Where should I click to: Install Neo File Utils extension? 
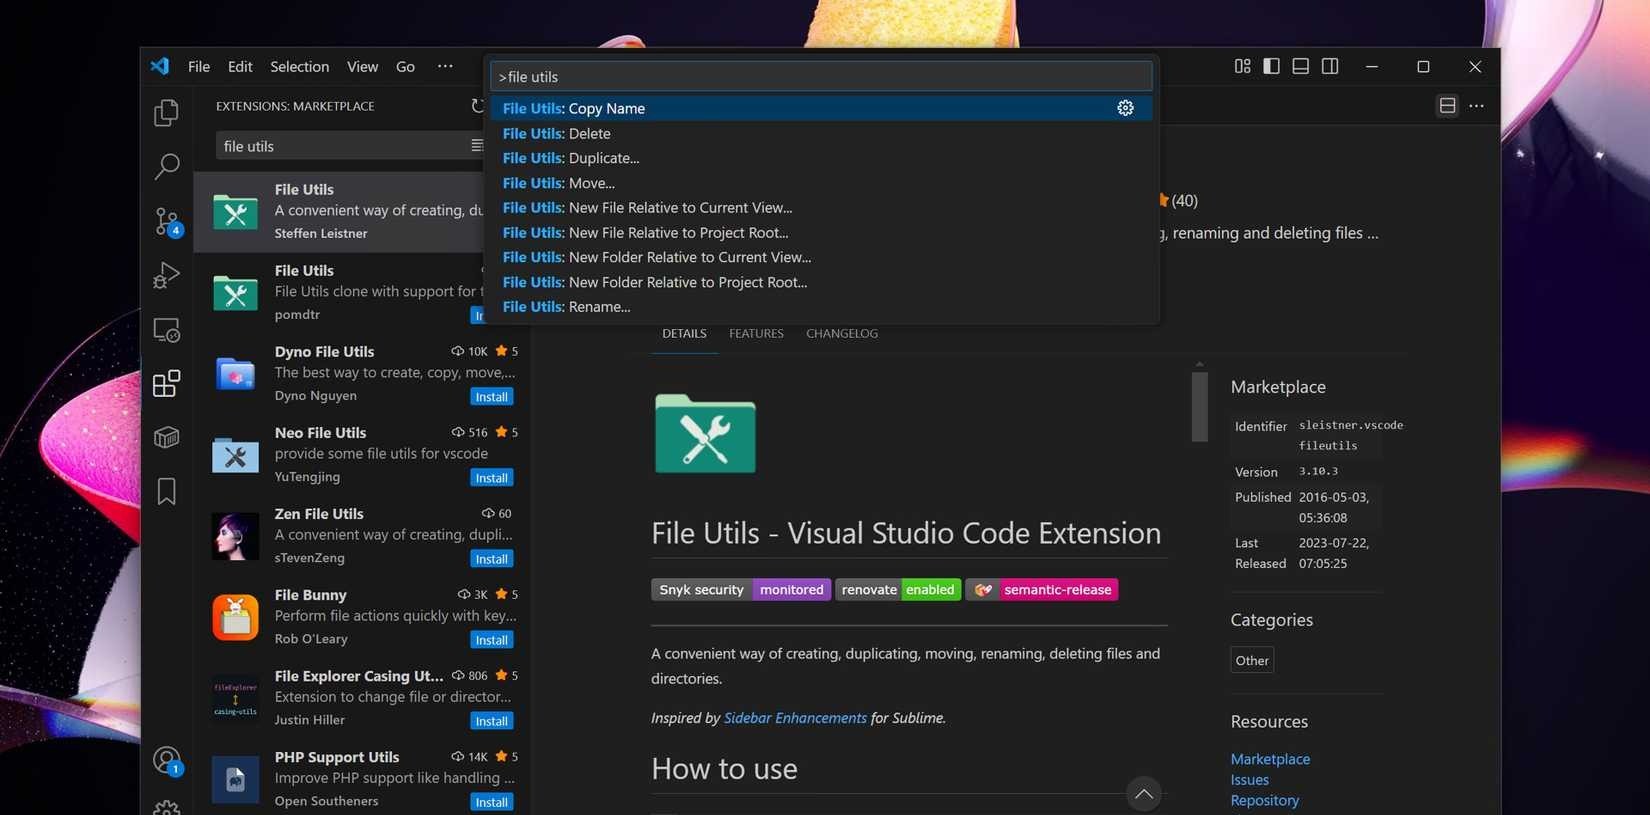pos(491,478)
